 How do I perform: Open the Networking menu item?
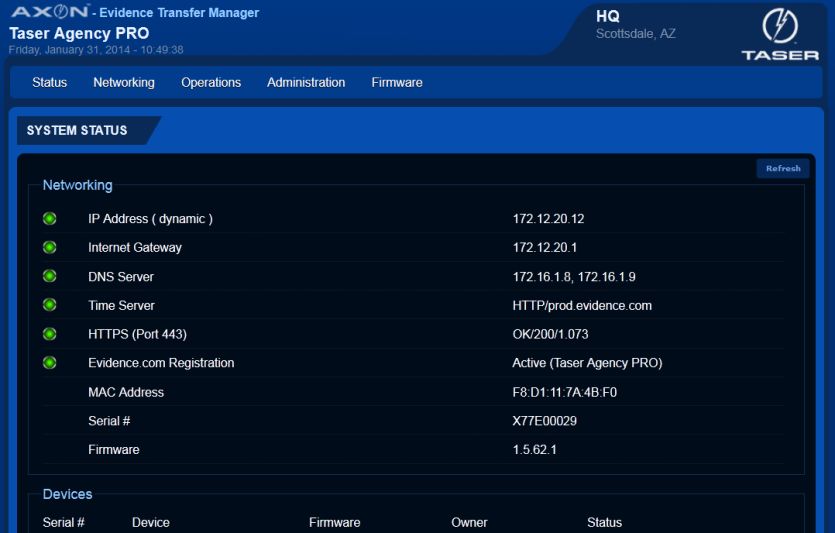(x=124, y=83)
